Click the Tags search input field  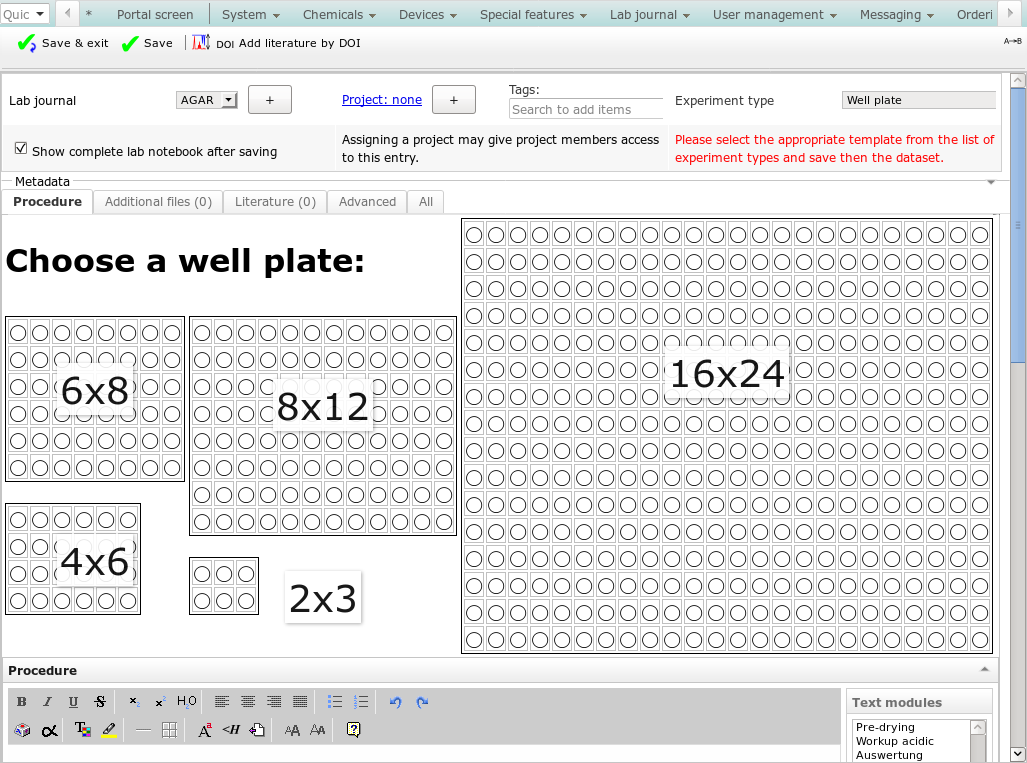tap(585, 109)
